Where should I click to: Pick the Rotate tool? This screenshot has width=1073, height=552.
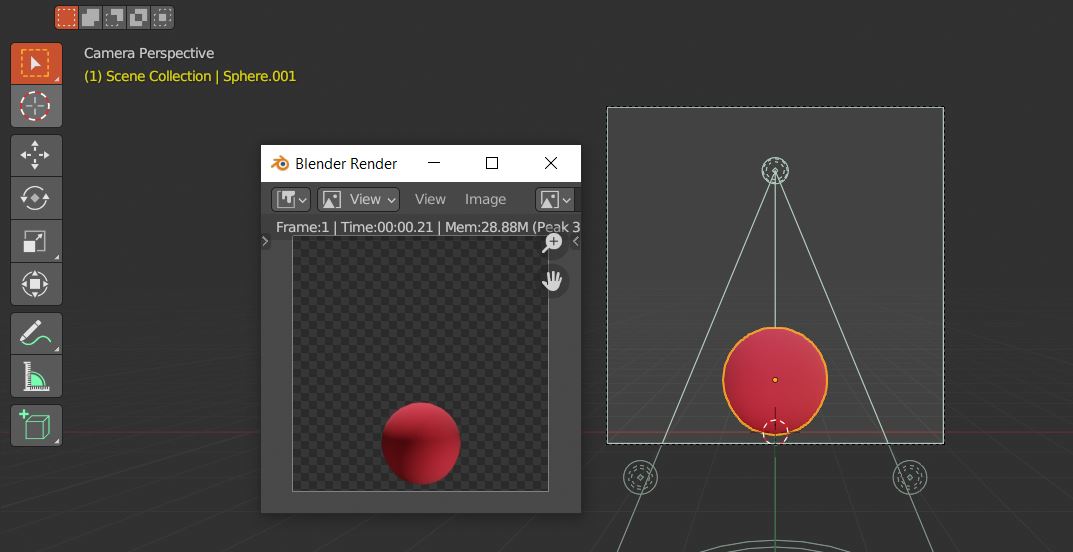(36, 198)
